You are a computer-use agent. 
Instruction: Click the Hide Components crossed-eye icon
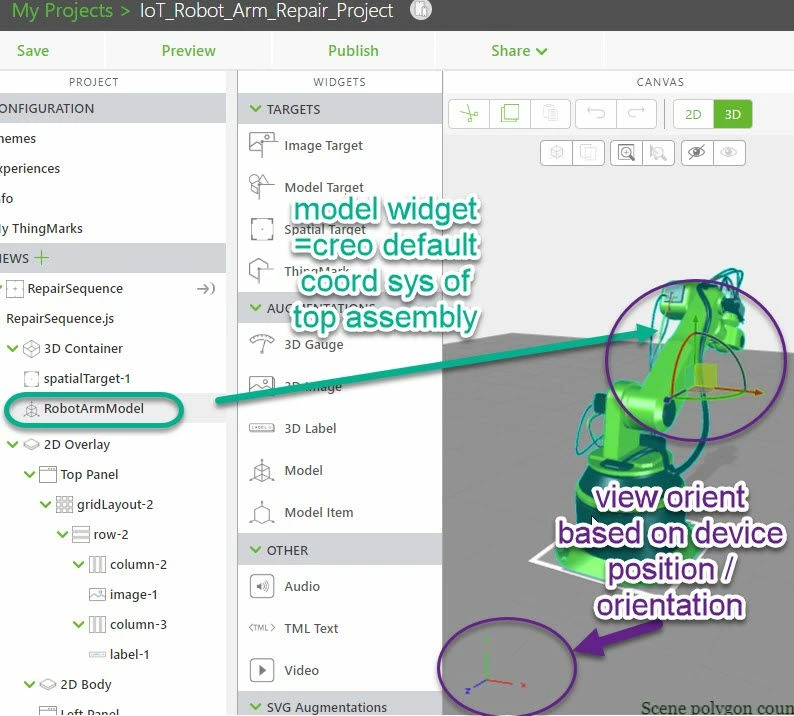[x=697, y=152]
